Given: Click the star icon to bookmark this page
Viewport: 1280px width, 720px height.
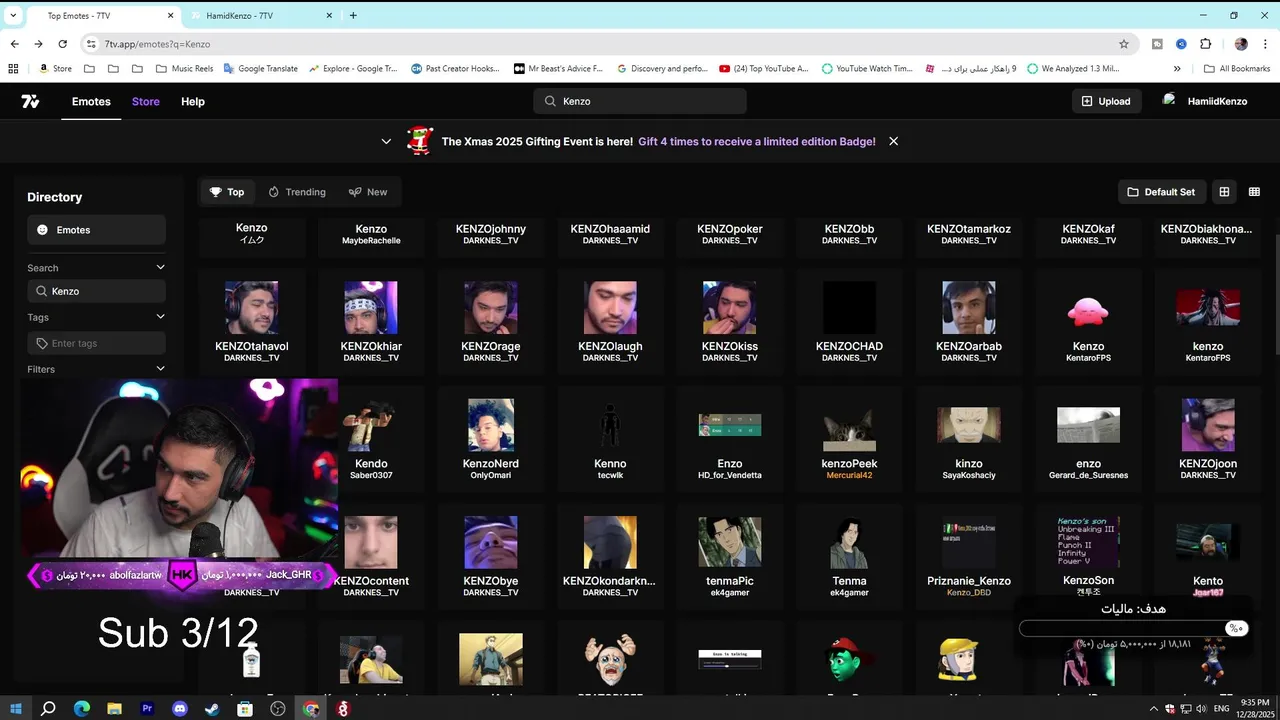Looking at the screenshot, I should click(x=1124, y=44).
